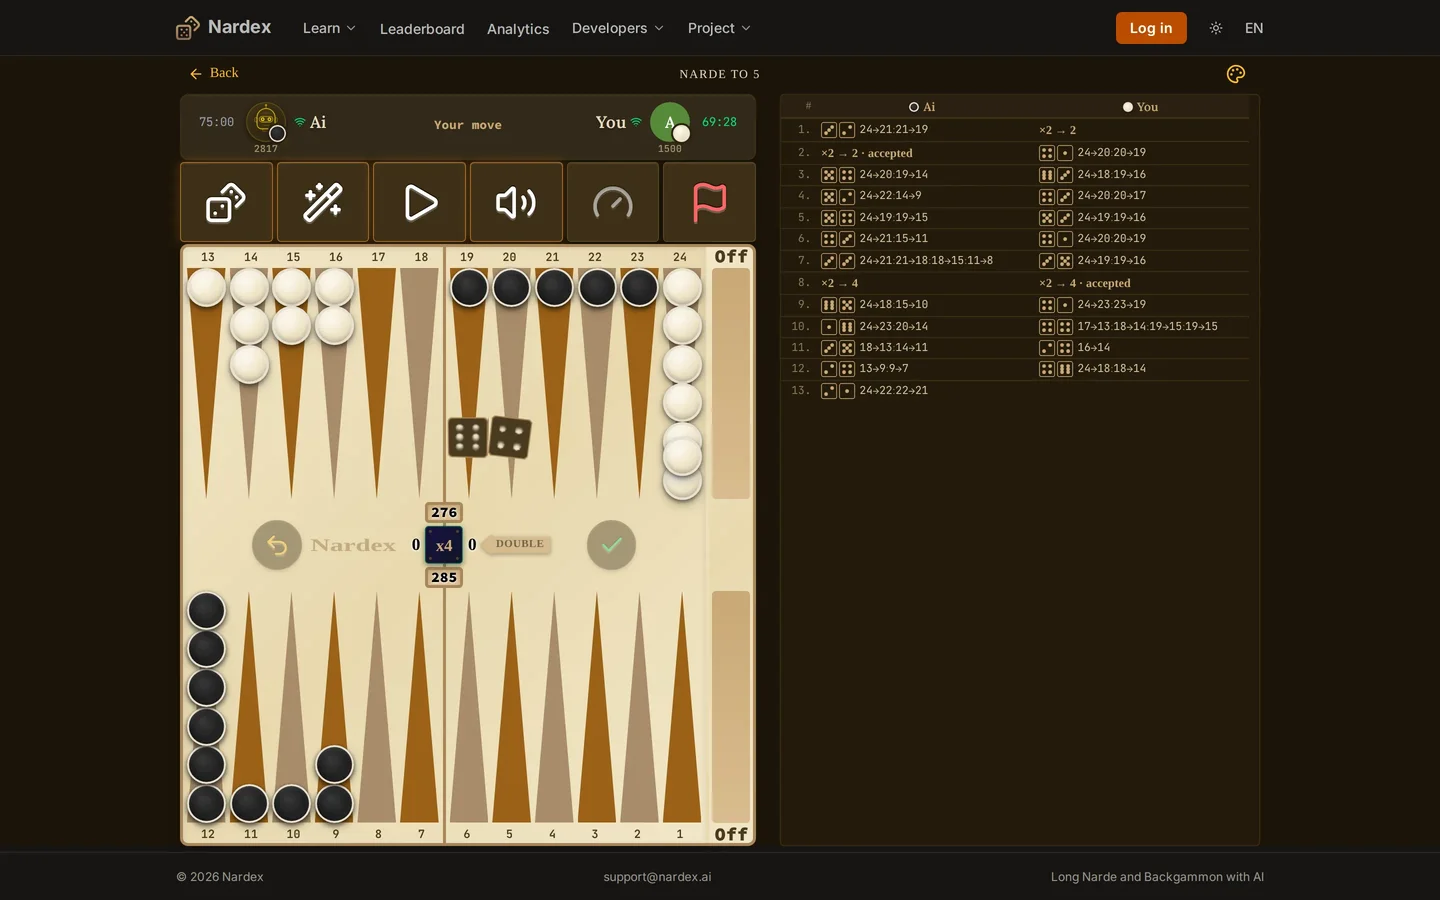Click move 10 notation 17›13:18›14:19›15:19›15
1440x900 pixels.
1147,327
